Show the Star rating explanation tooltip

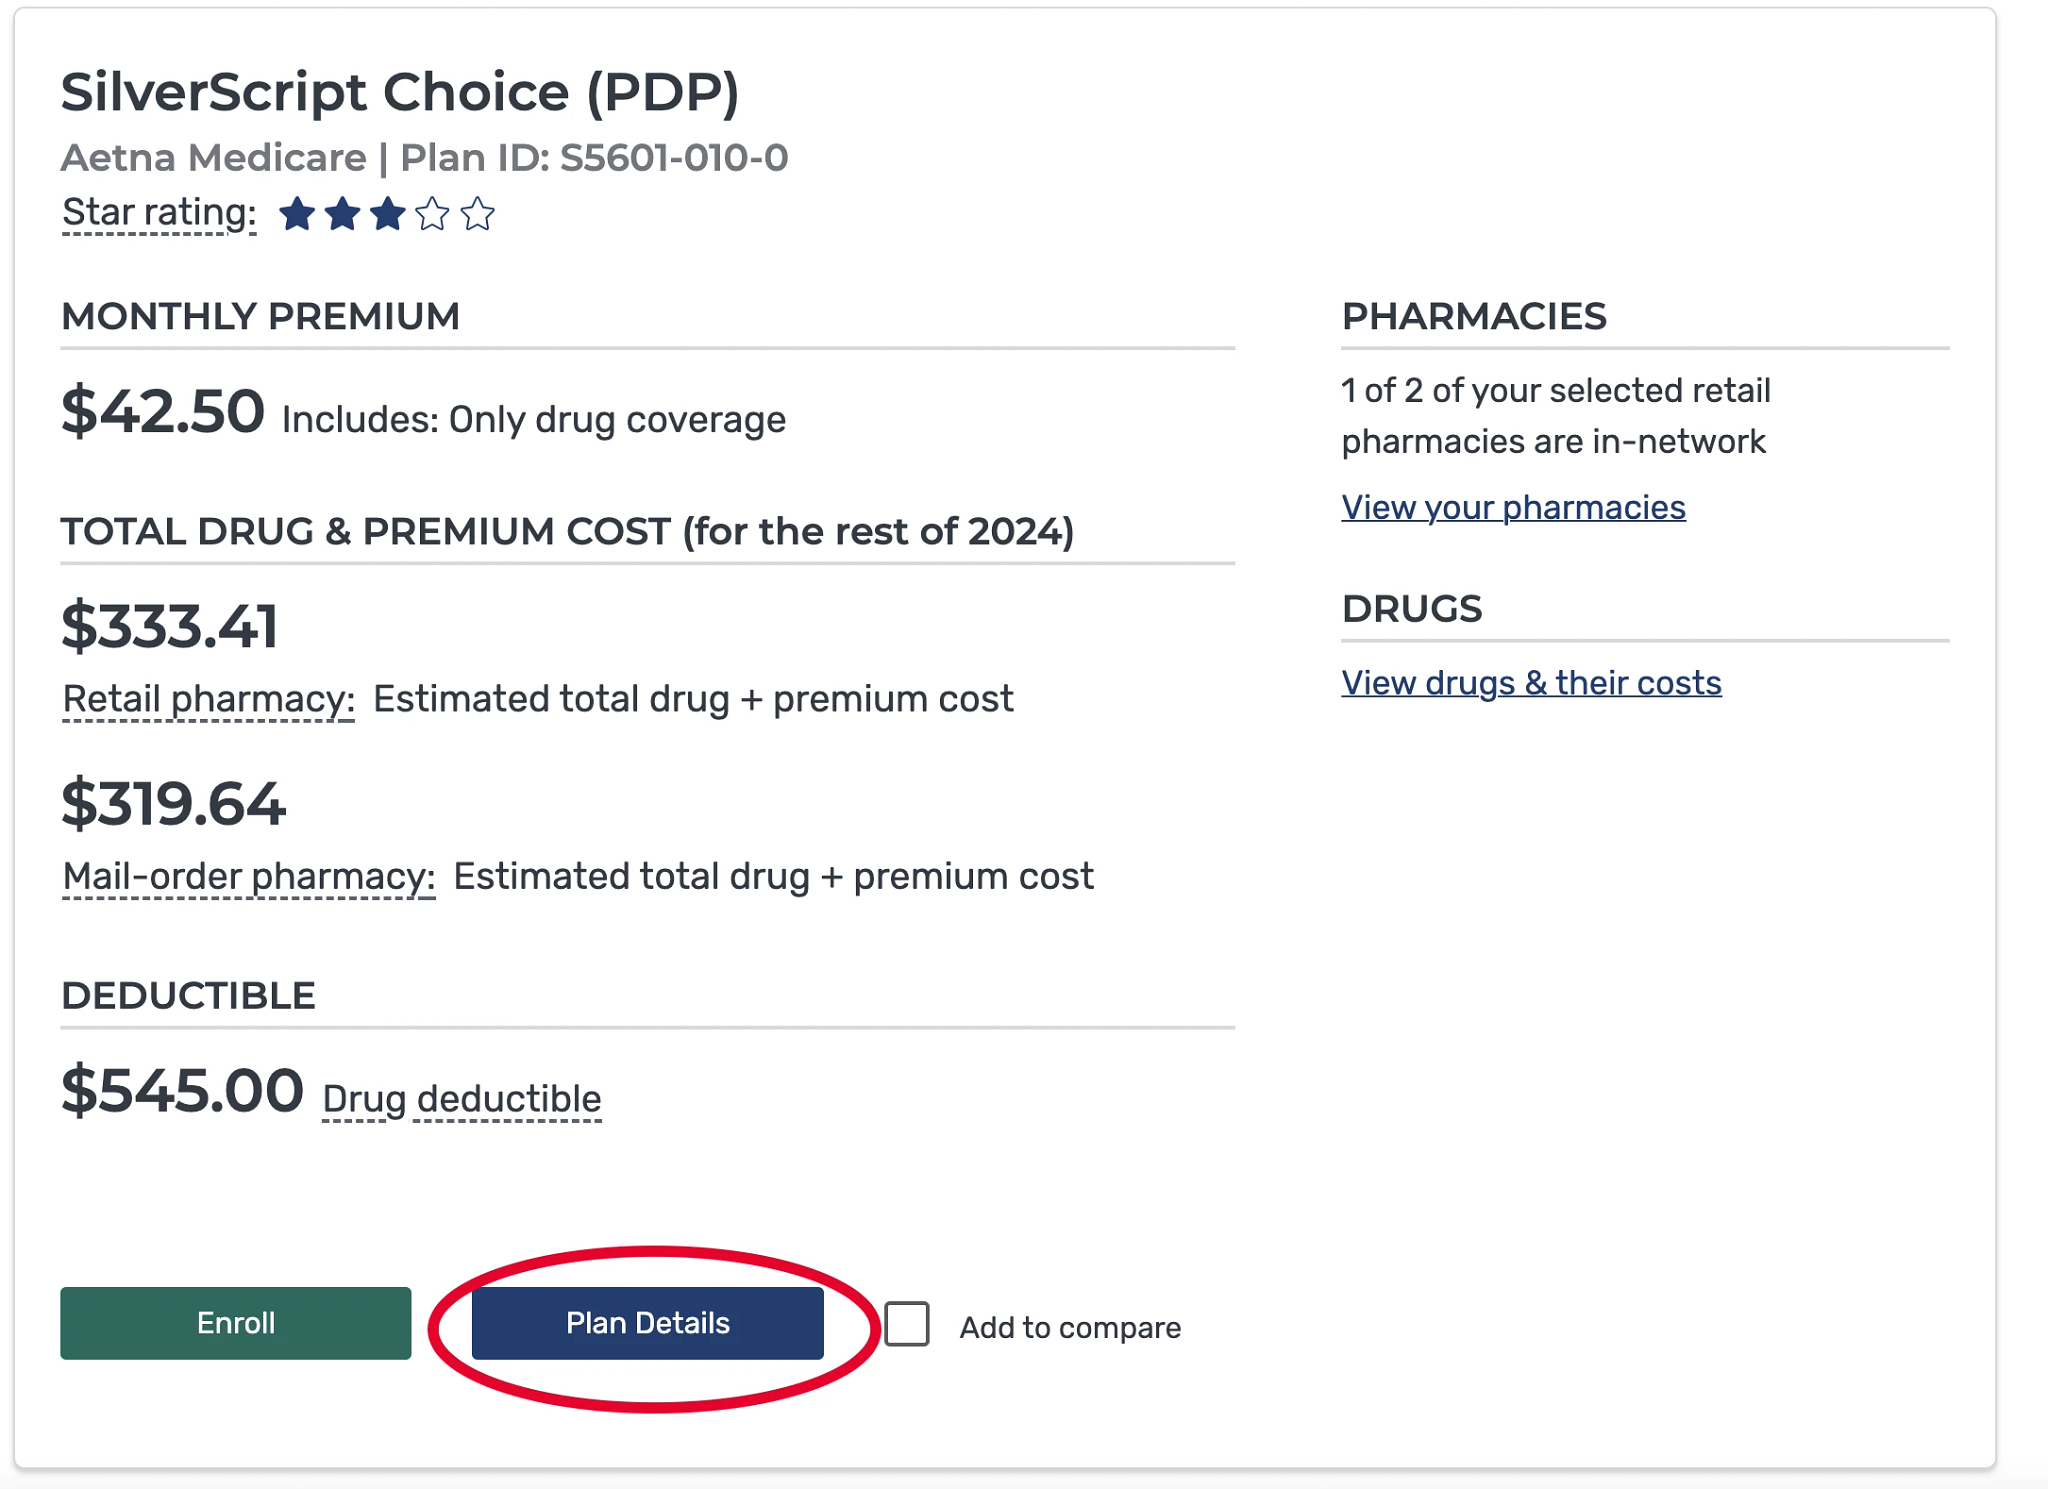[159, 212]
